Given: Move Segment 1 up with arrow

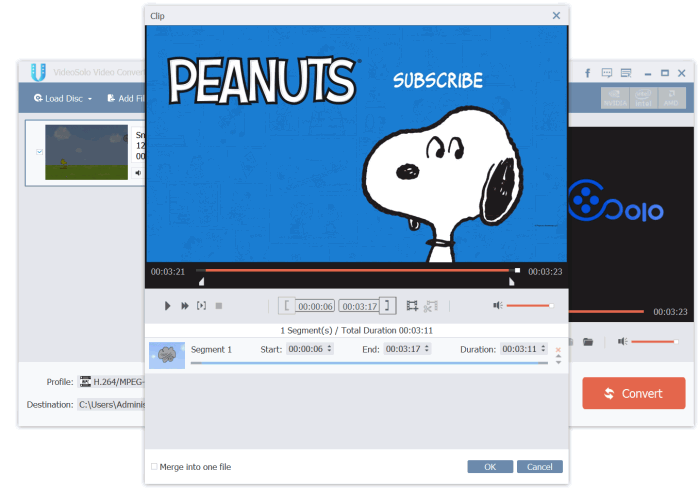Looking at the screenshot, I should pyautogui.click(x=558, y=356).
